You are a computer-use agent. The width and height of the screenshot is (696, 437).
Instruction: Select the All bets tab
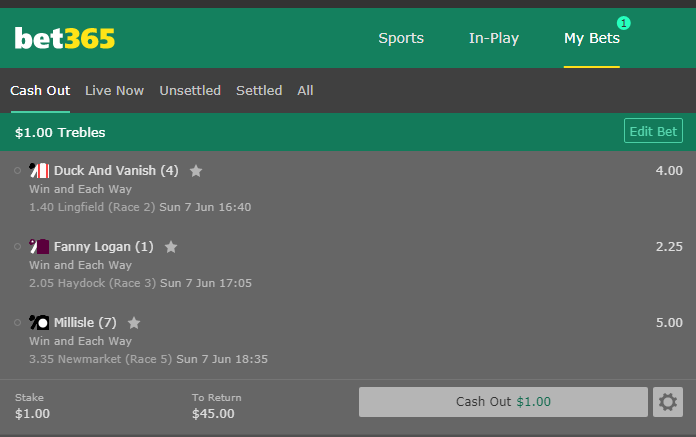click(x=305, y=91)
